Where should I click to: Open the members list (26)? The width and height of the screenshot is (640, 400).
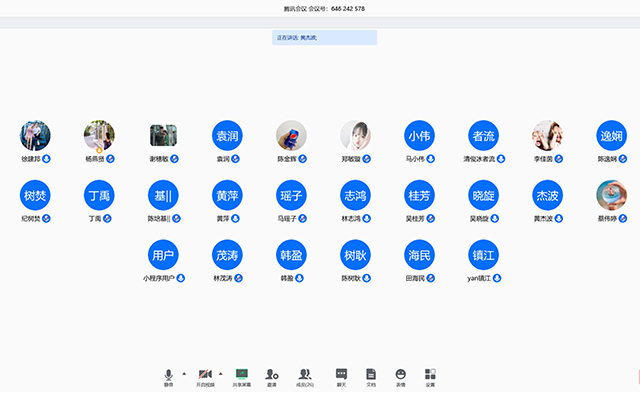(x=305, y=374)
